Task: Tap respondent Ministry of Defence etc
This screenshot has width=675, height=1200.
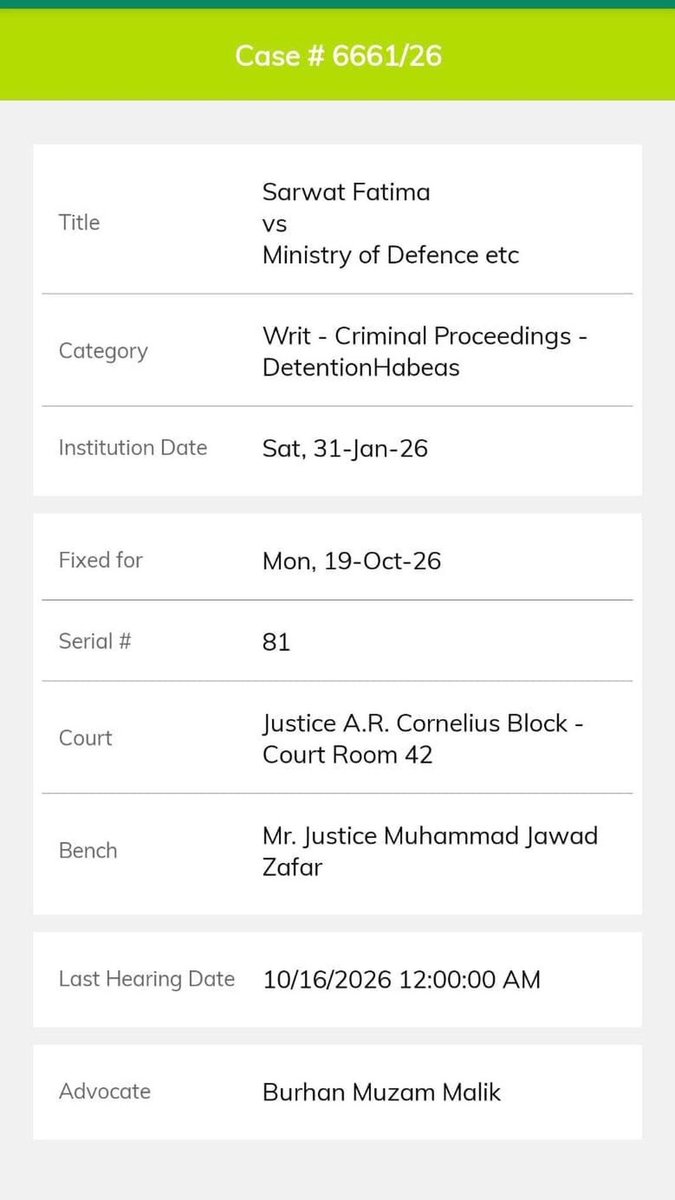Action: click(391, 255)
